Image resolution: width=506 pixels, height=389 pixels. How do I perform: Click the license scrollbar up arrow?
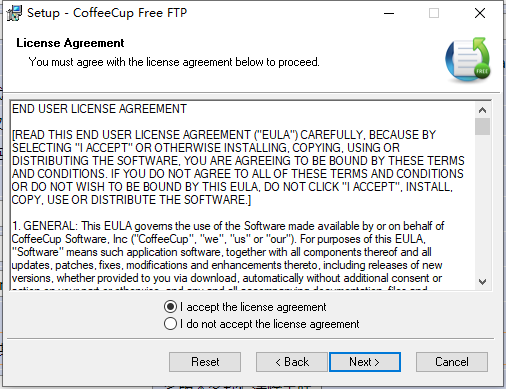coord(482,110)
